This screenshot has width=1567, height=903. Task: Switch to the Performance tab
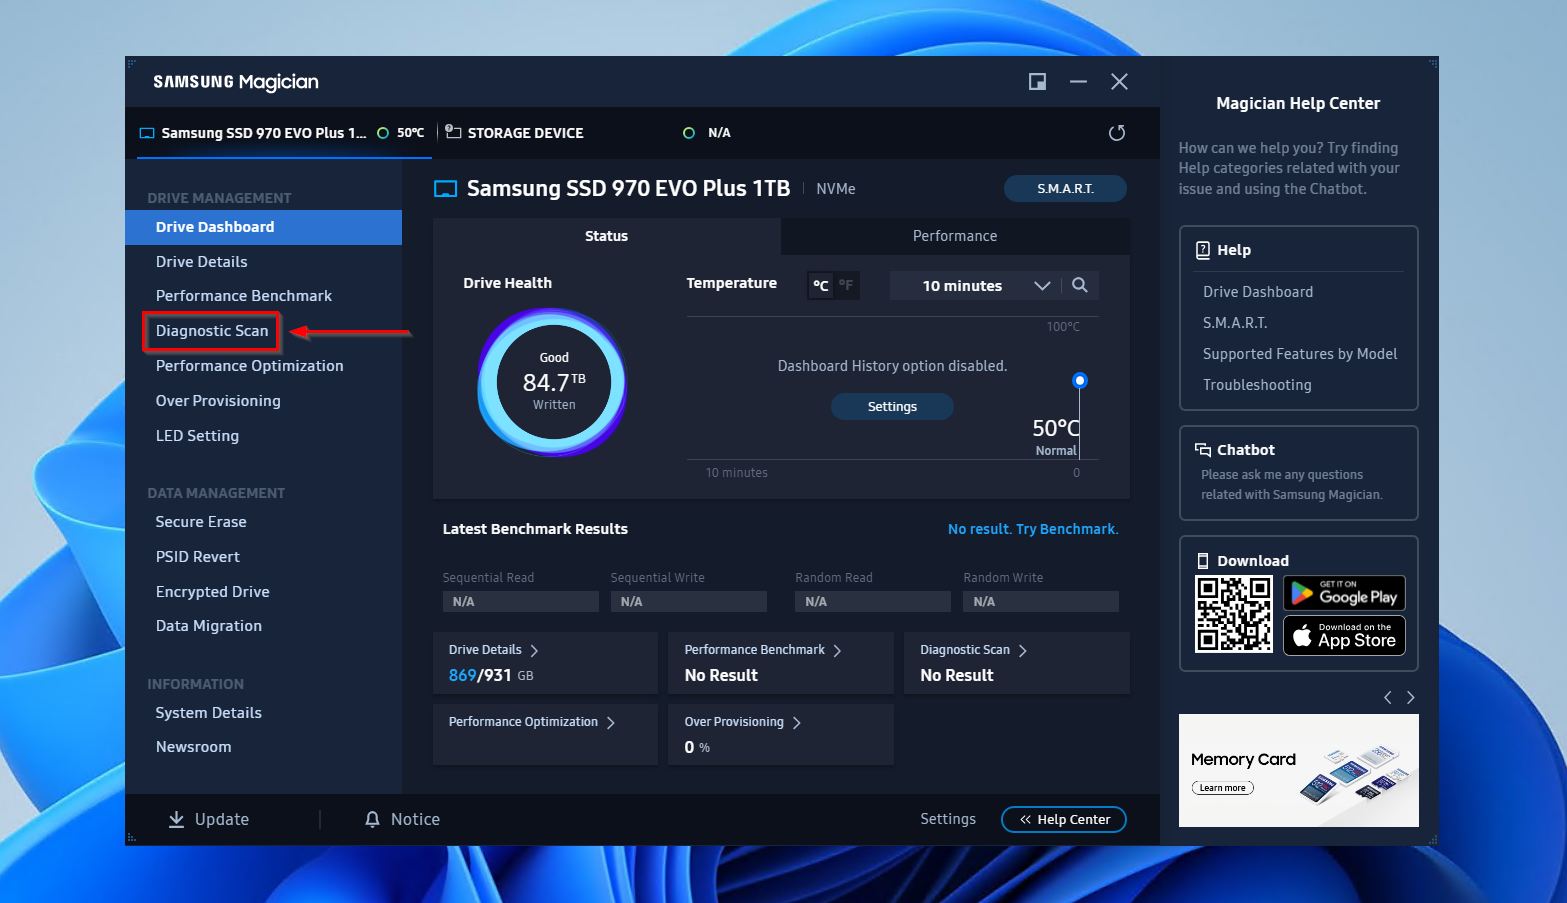point(954,236)
